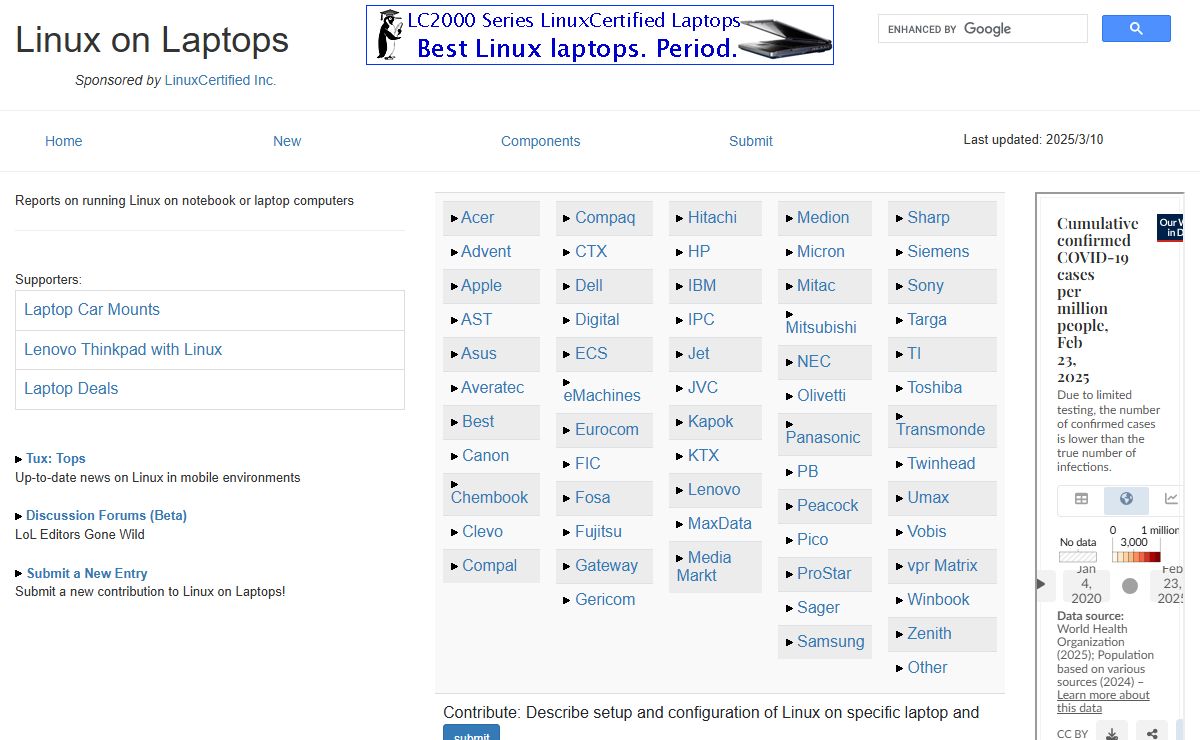Follow the LinuxCertified Inc. sponsor link
The image size is (1200, 740).
(221, 80)
